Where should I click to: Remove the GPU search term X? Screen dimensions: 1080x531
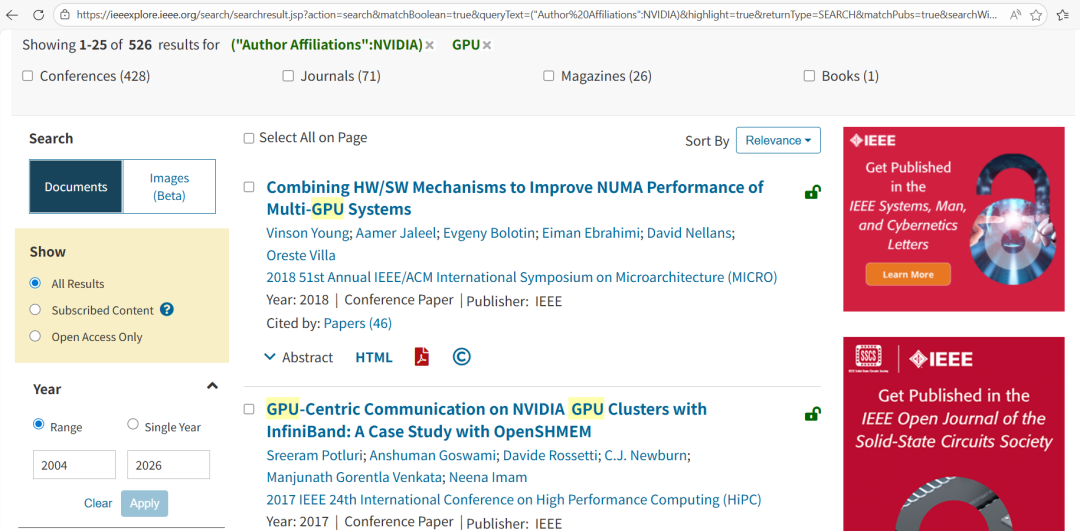coord(486,45)
